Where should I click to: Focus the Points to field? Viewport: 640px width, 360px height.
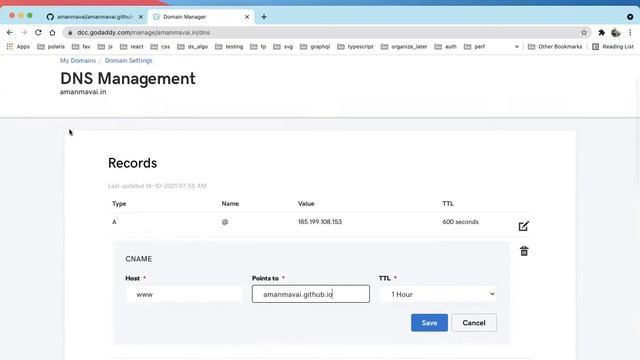click(x=311, y=294)
